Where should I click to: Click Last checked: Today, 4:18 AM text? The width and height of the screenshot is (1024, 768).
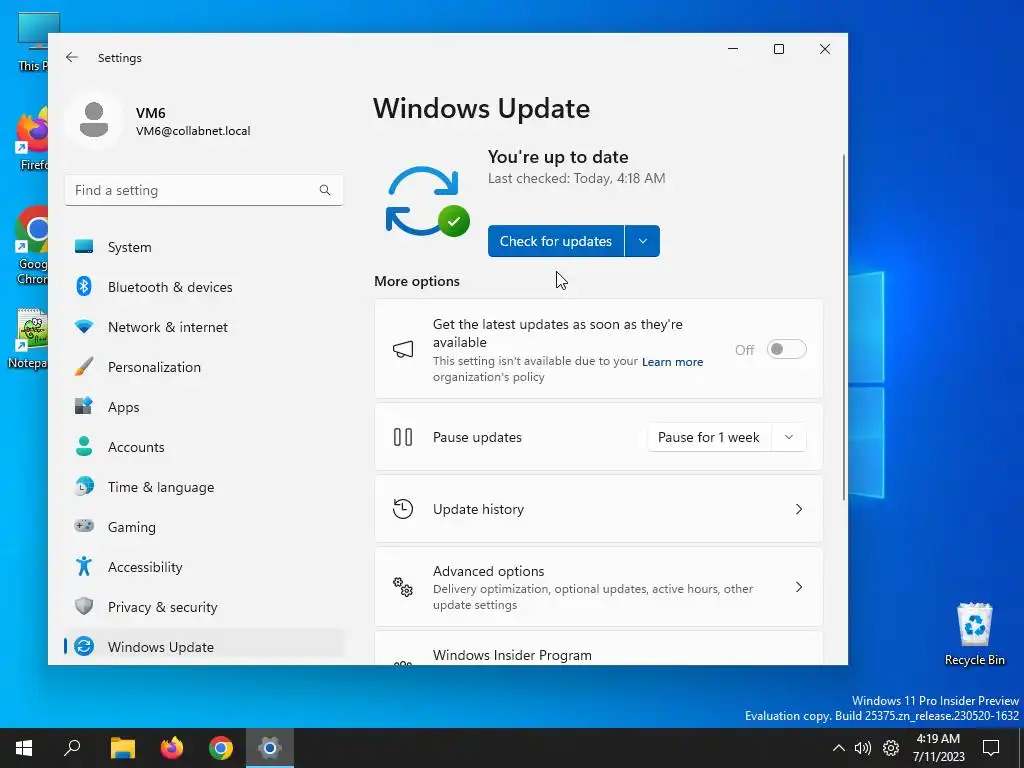[x=576, y=178]
